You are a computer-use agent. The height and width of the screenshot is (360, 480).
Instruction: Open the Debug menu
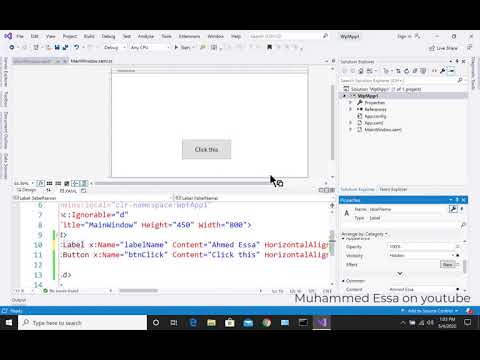[108, 36]
